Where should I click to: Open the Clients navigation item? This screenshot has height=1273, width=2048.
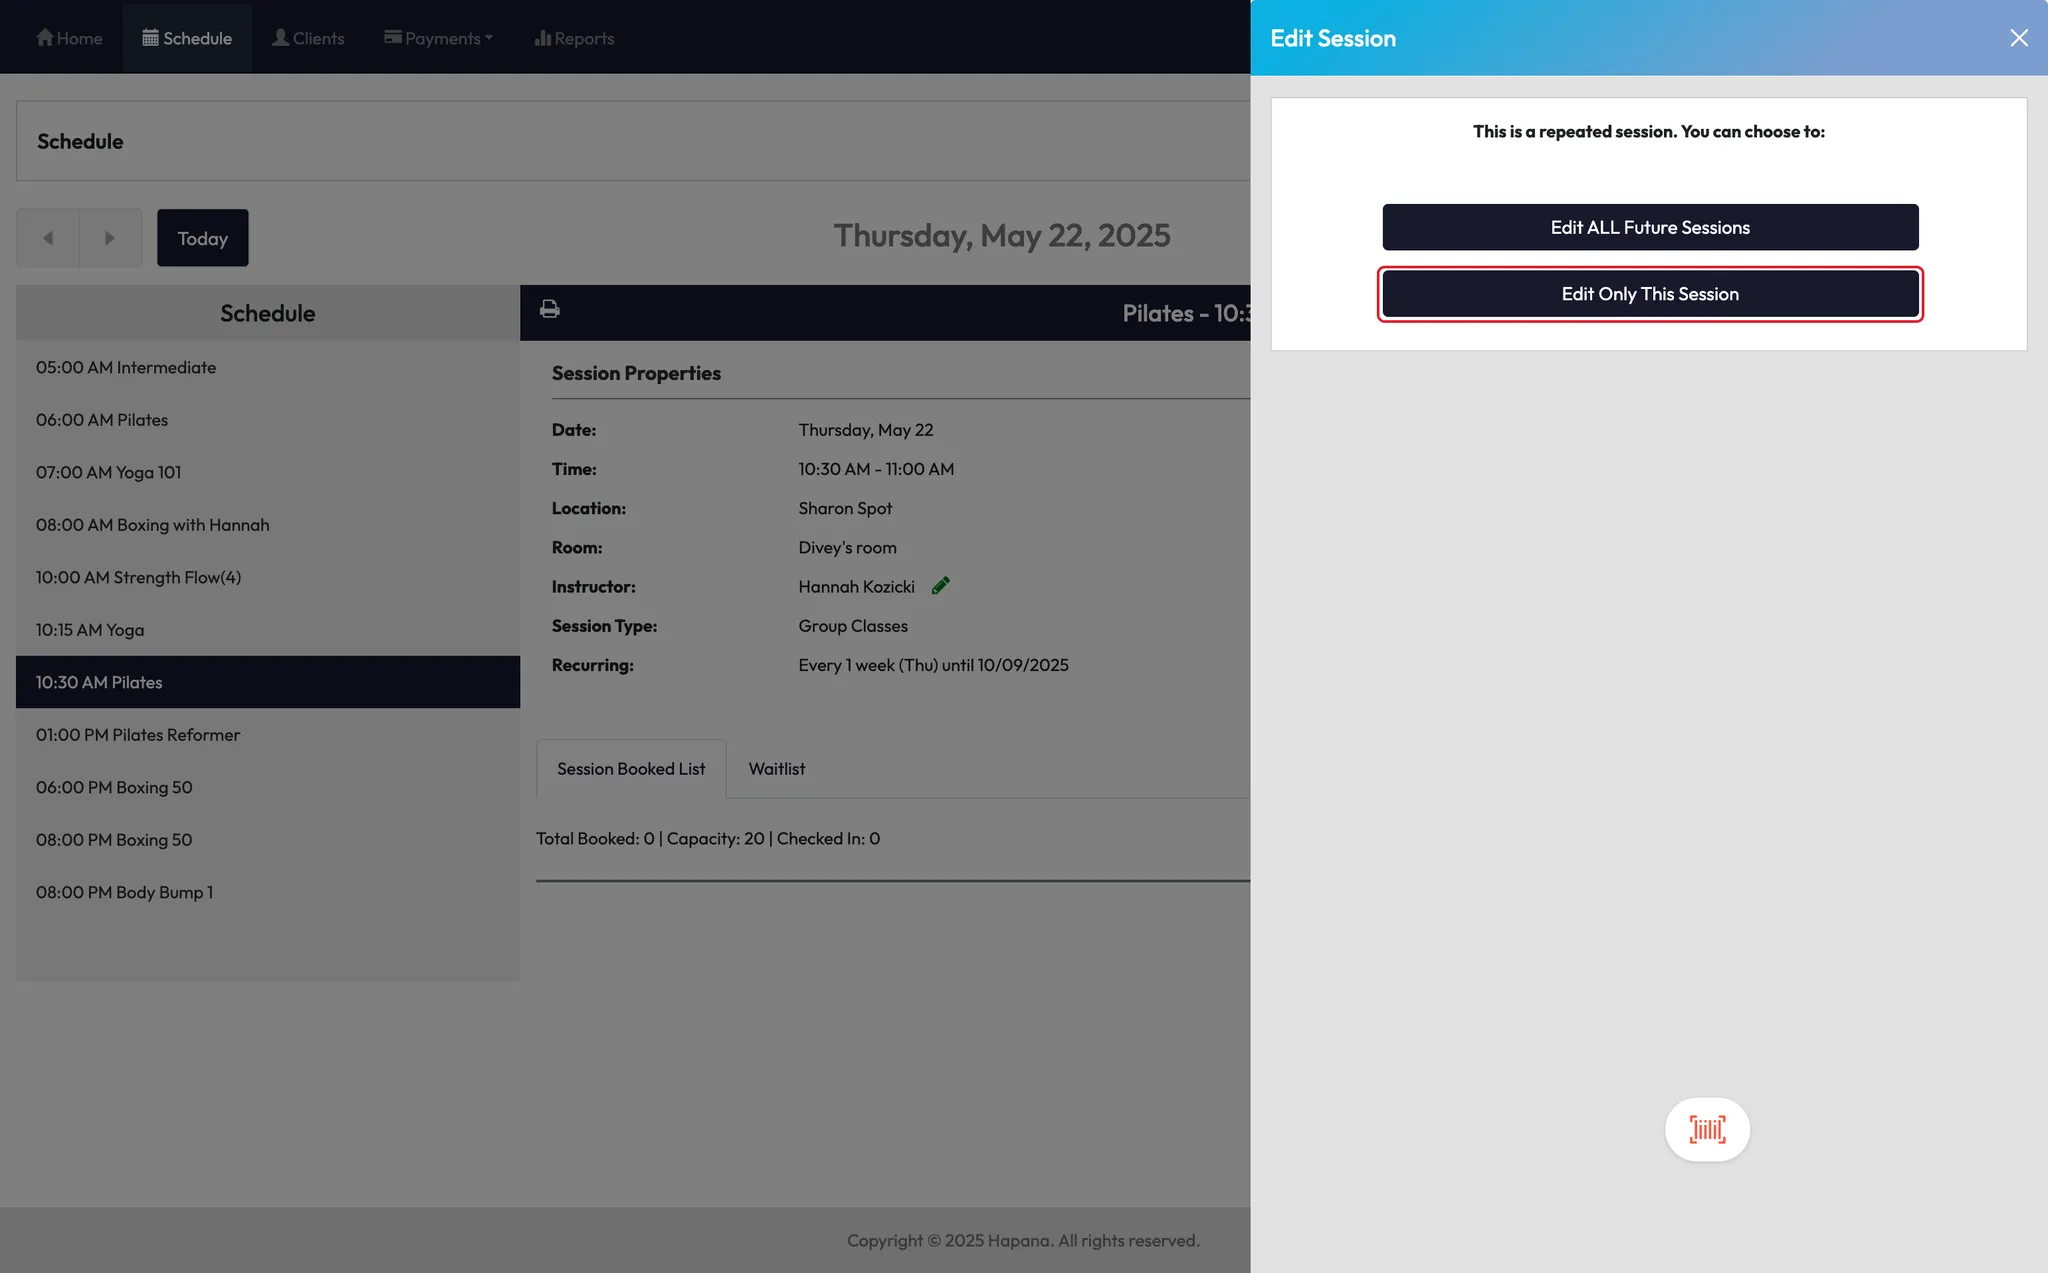(308, 38)
